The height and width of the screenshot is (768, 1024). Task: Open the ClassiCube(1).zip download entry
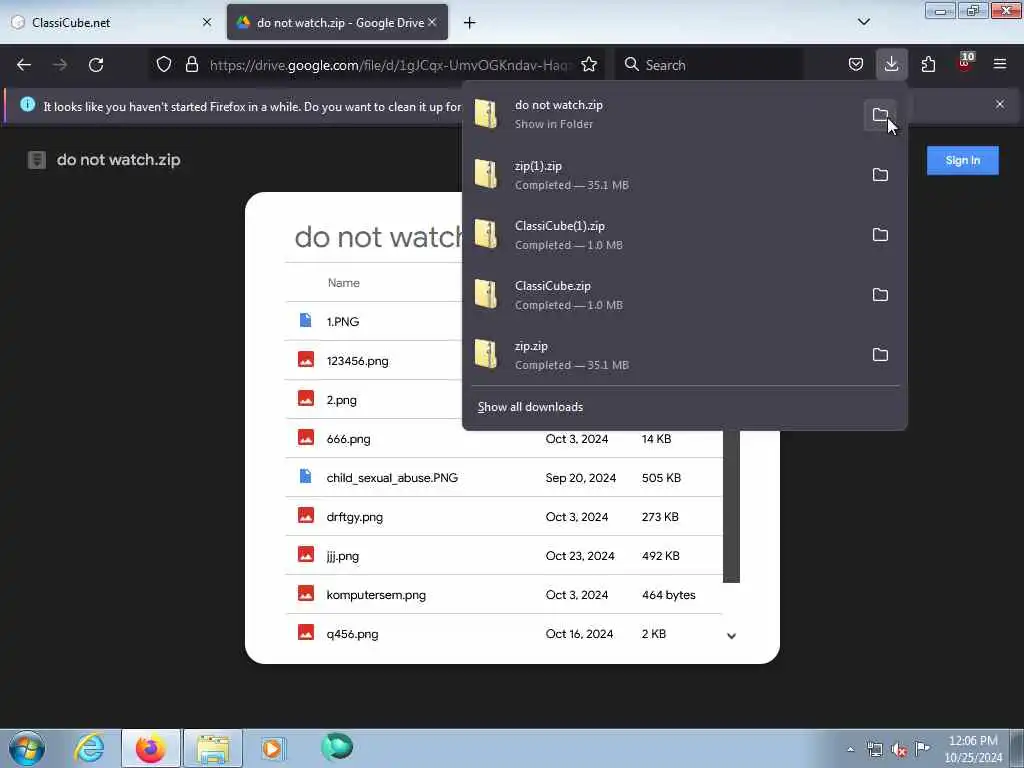662,235
